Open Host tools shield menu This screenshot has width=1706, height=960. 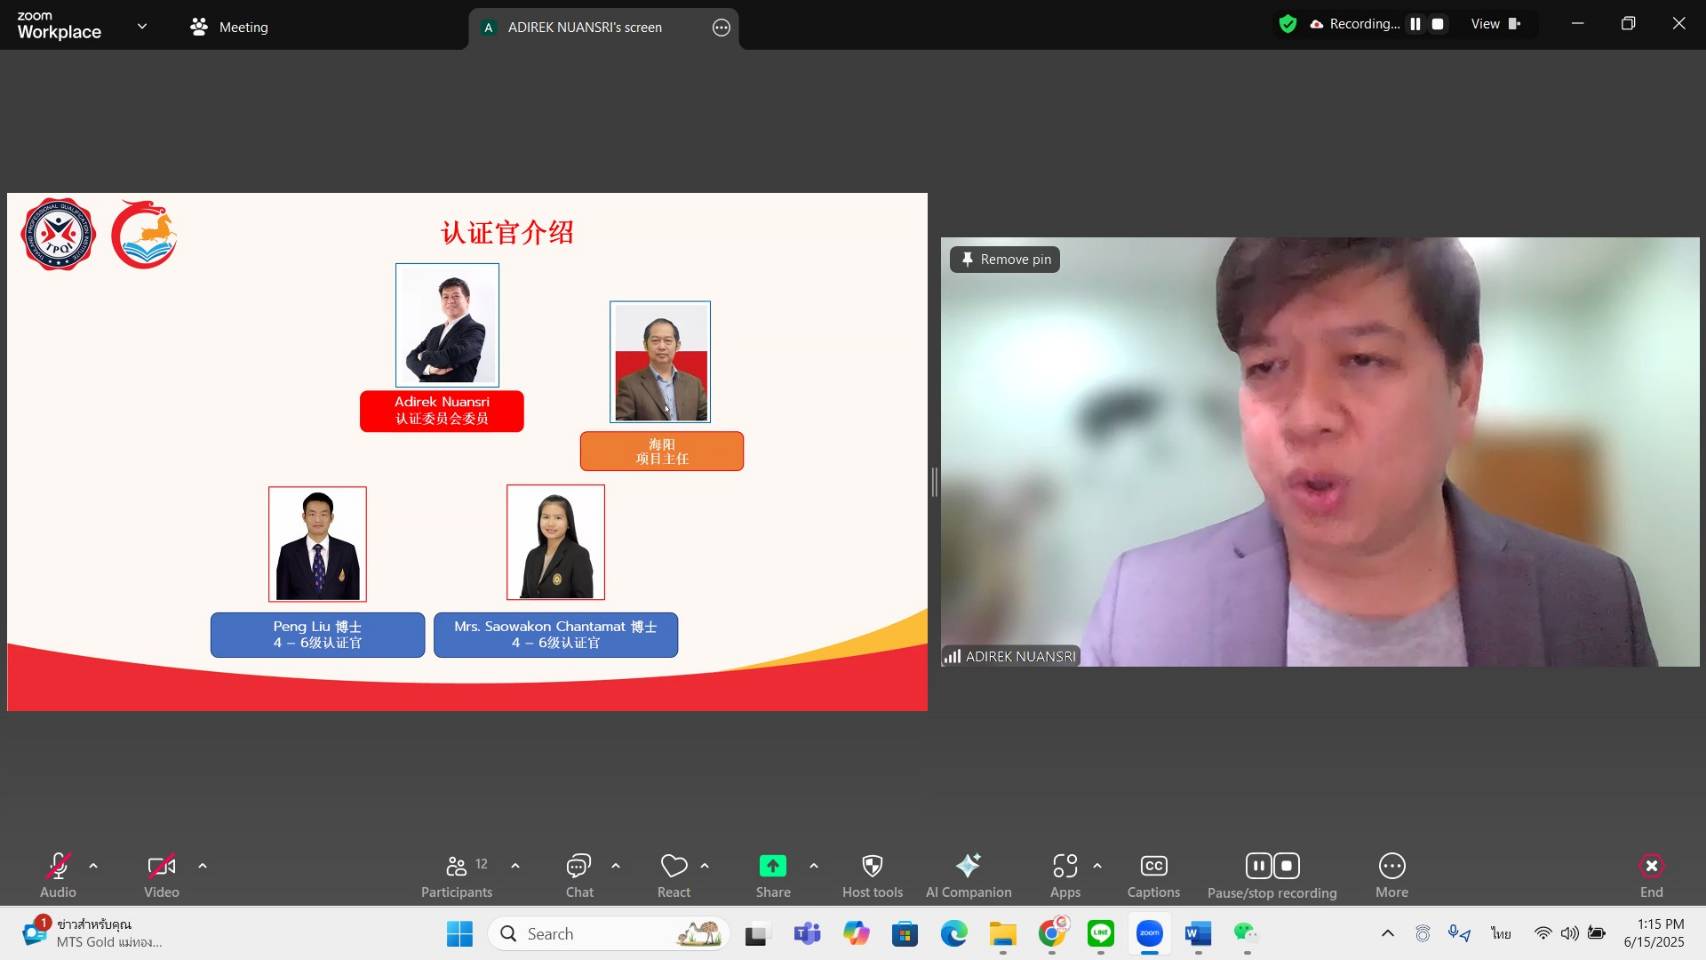point(872,875)
